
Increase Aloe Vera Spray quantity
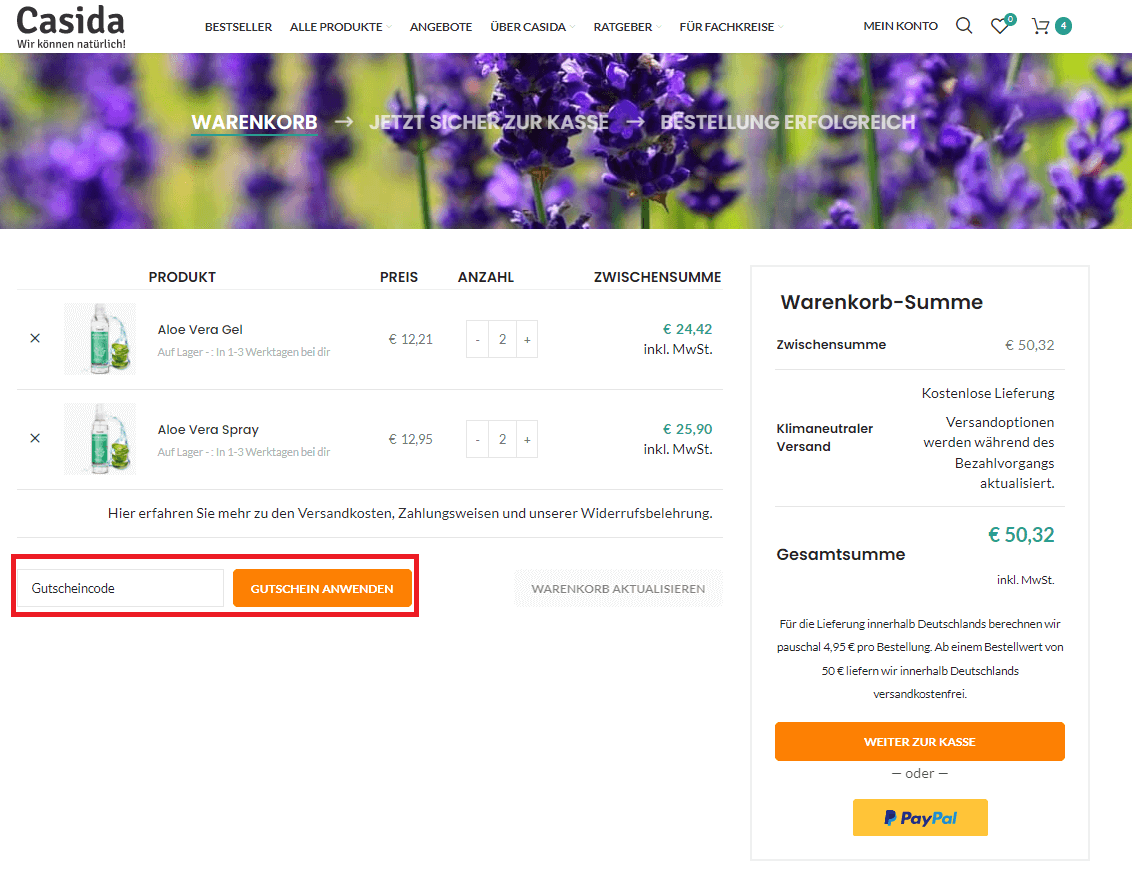point(527,440)
